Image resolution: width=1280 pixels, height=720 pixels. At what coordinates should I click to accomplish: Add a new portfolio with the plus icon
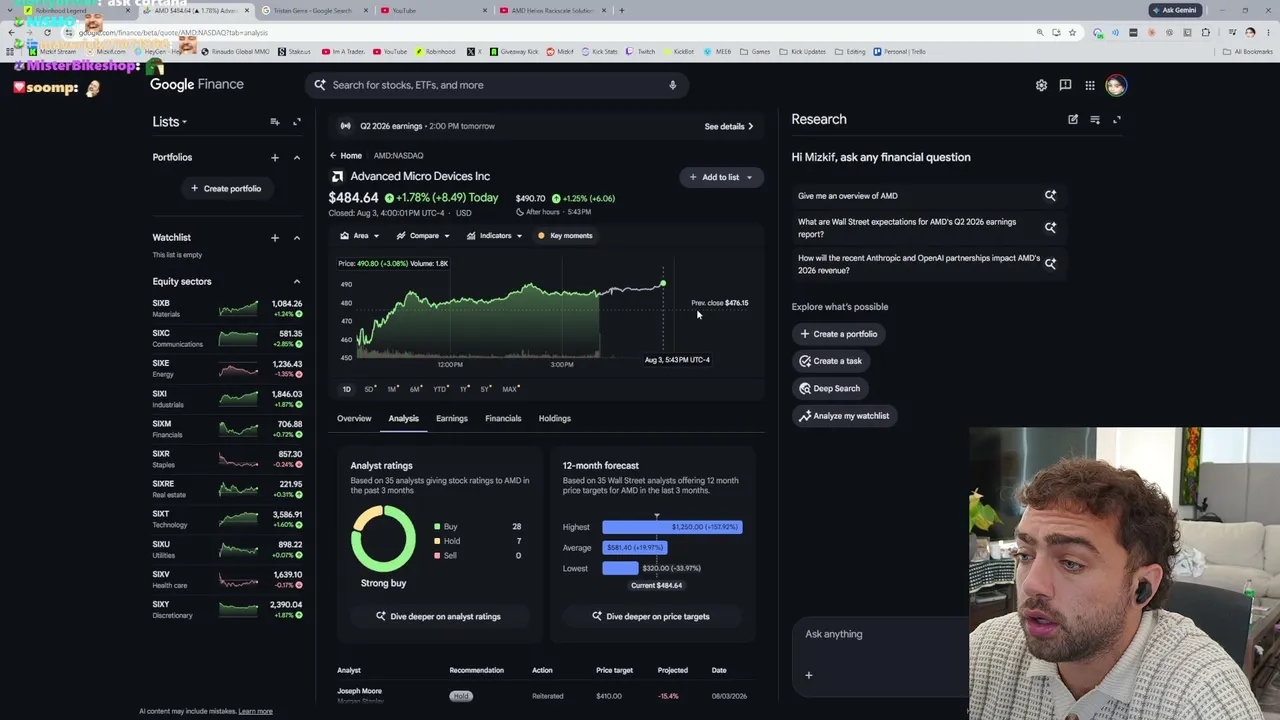pyautogui.click(x=275, y=157)
